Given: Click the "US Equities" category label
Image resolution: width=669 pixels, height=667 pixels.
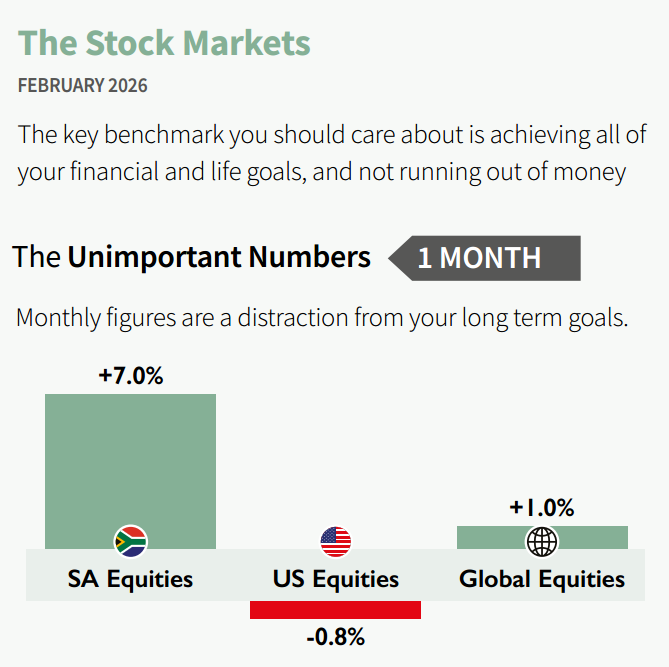Looking at the screenshot, I should (336, 579).
